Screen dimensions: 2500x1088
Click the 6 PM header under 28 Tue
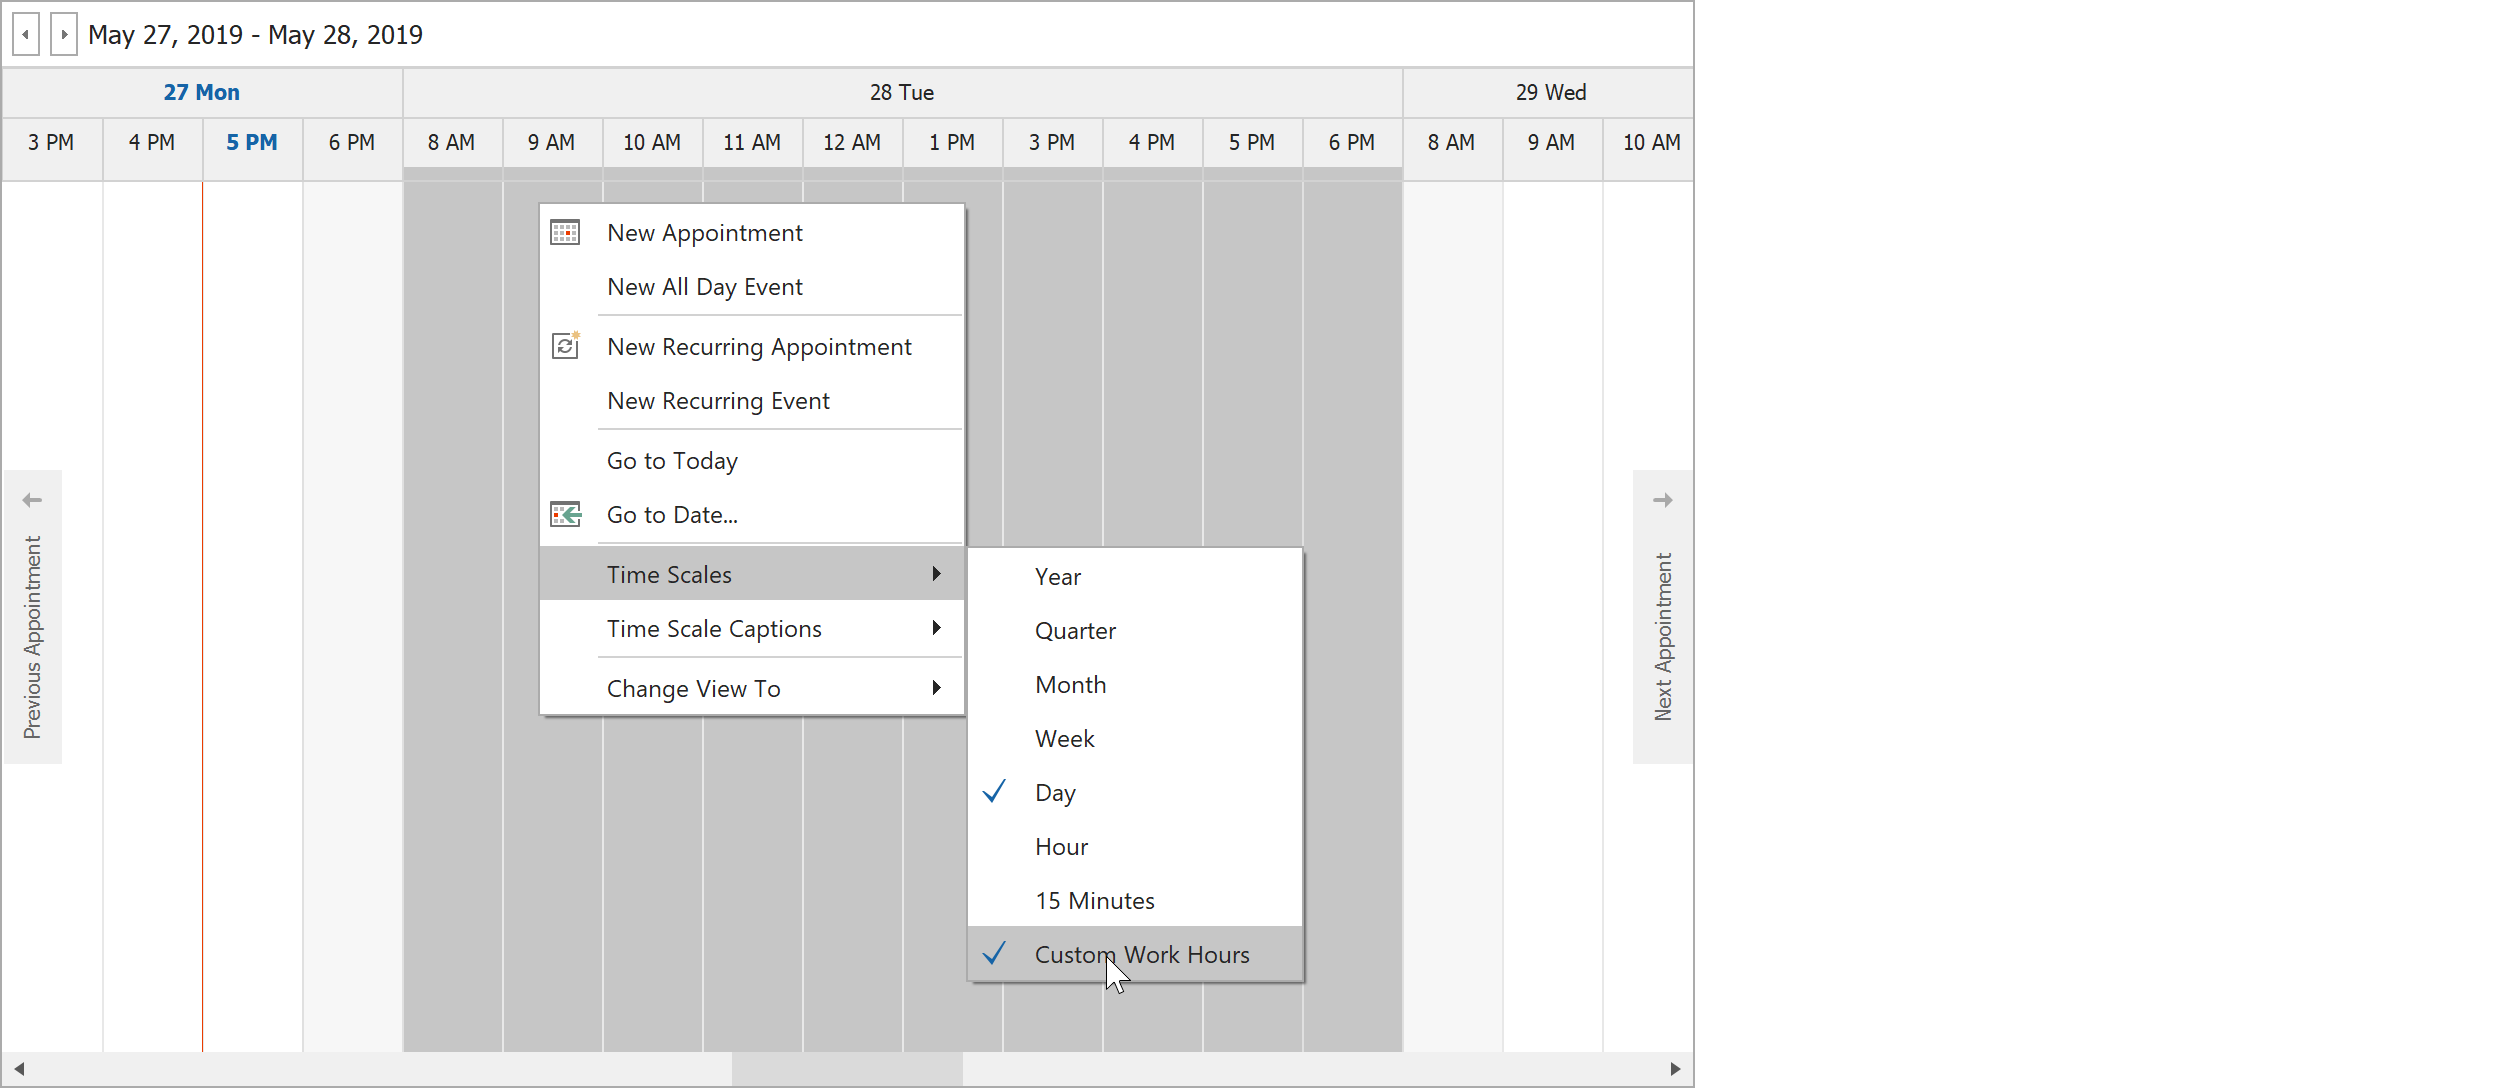pyautogui.click(x=1352, y=143)
